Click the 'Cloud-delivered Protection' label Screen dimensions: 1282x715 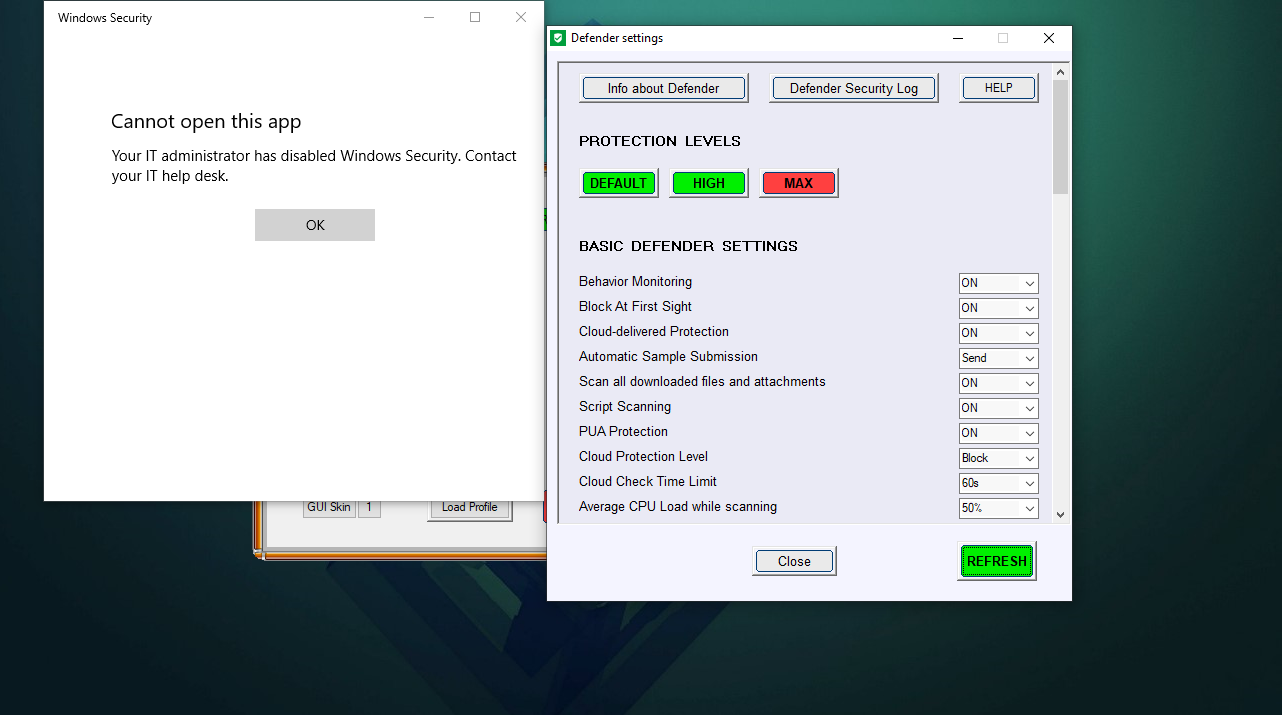[x=654, y=332]
